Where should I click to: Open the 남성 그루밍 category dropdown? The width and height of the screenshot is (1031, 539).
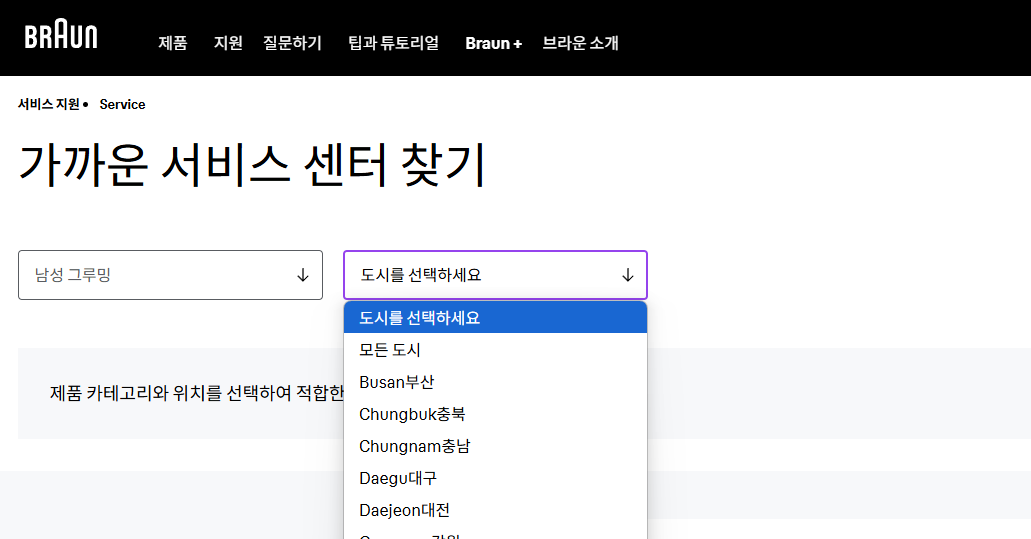(x=170, y=275)
